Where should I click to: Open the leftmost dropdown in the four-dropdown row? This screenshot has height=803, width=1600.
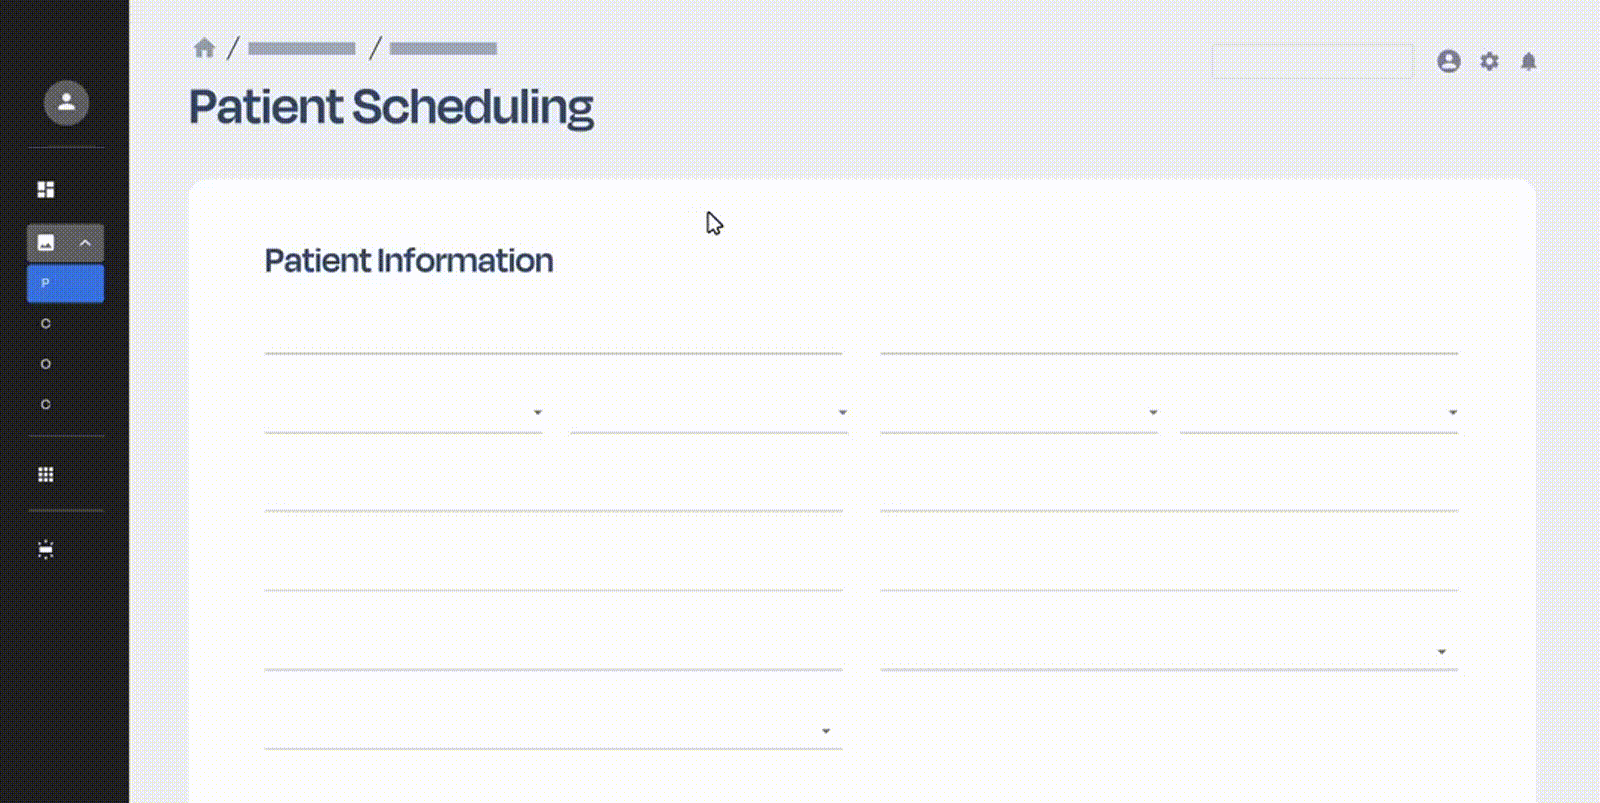pyautogui.click(x=404, y=413)
